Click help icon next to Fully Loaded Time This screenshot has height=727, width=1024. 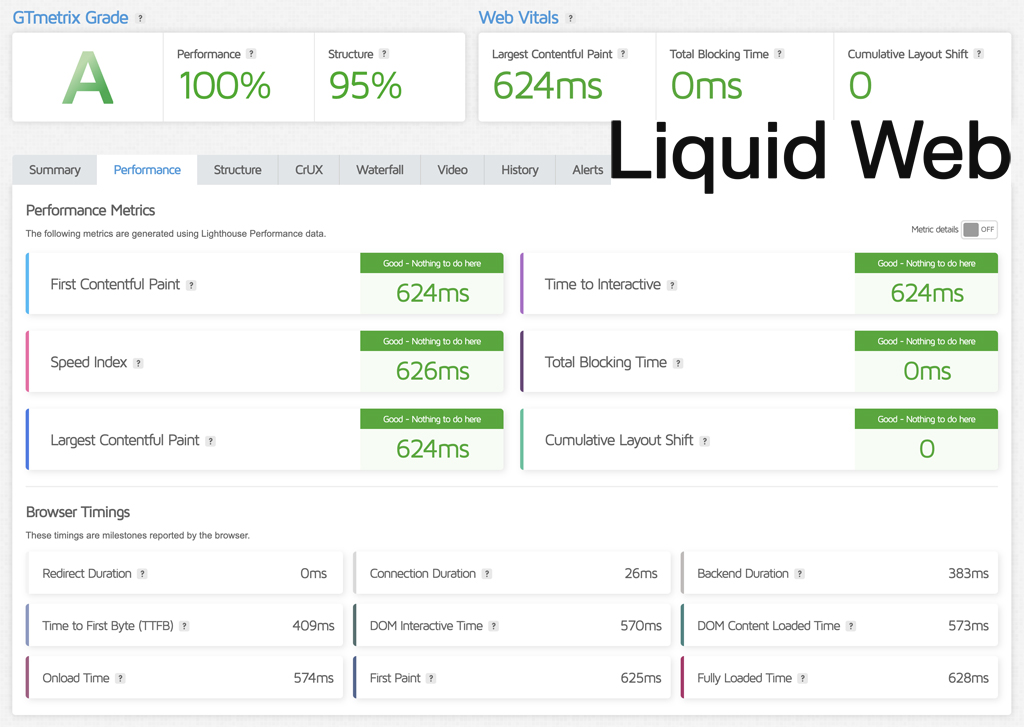[x=803, y=678]
